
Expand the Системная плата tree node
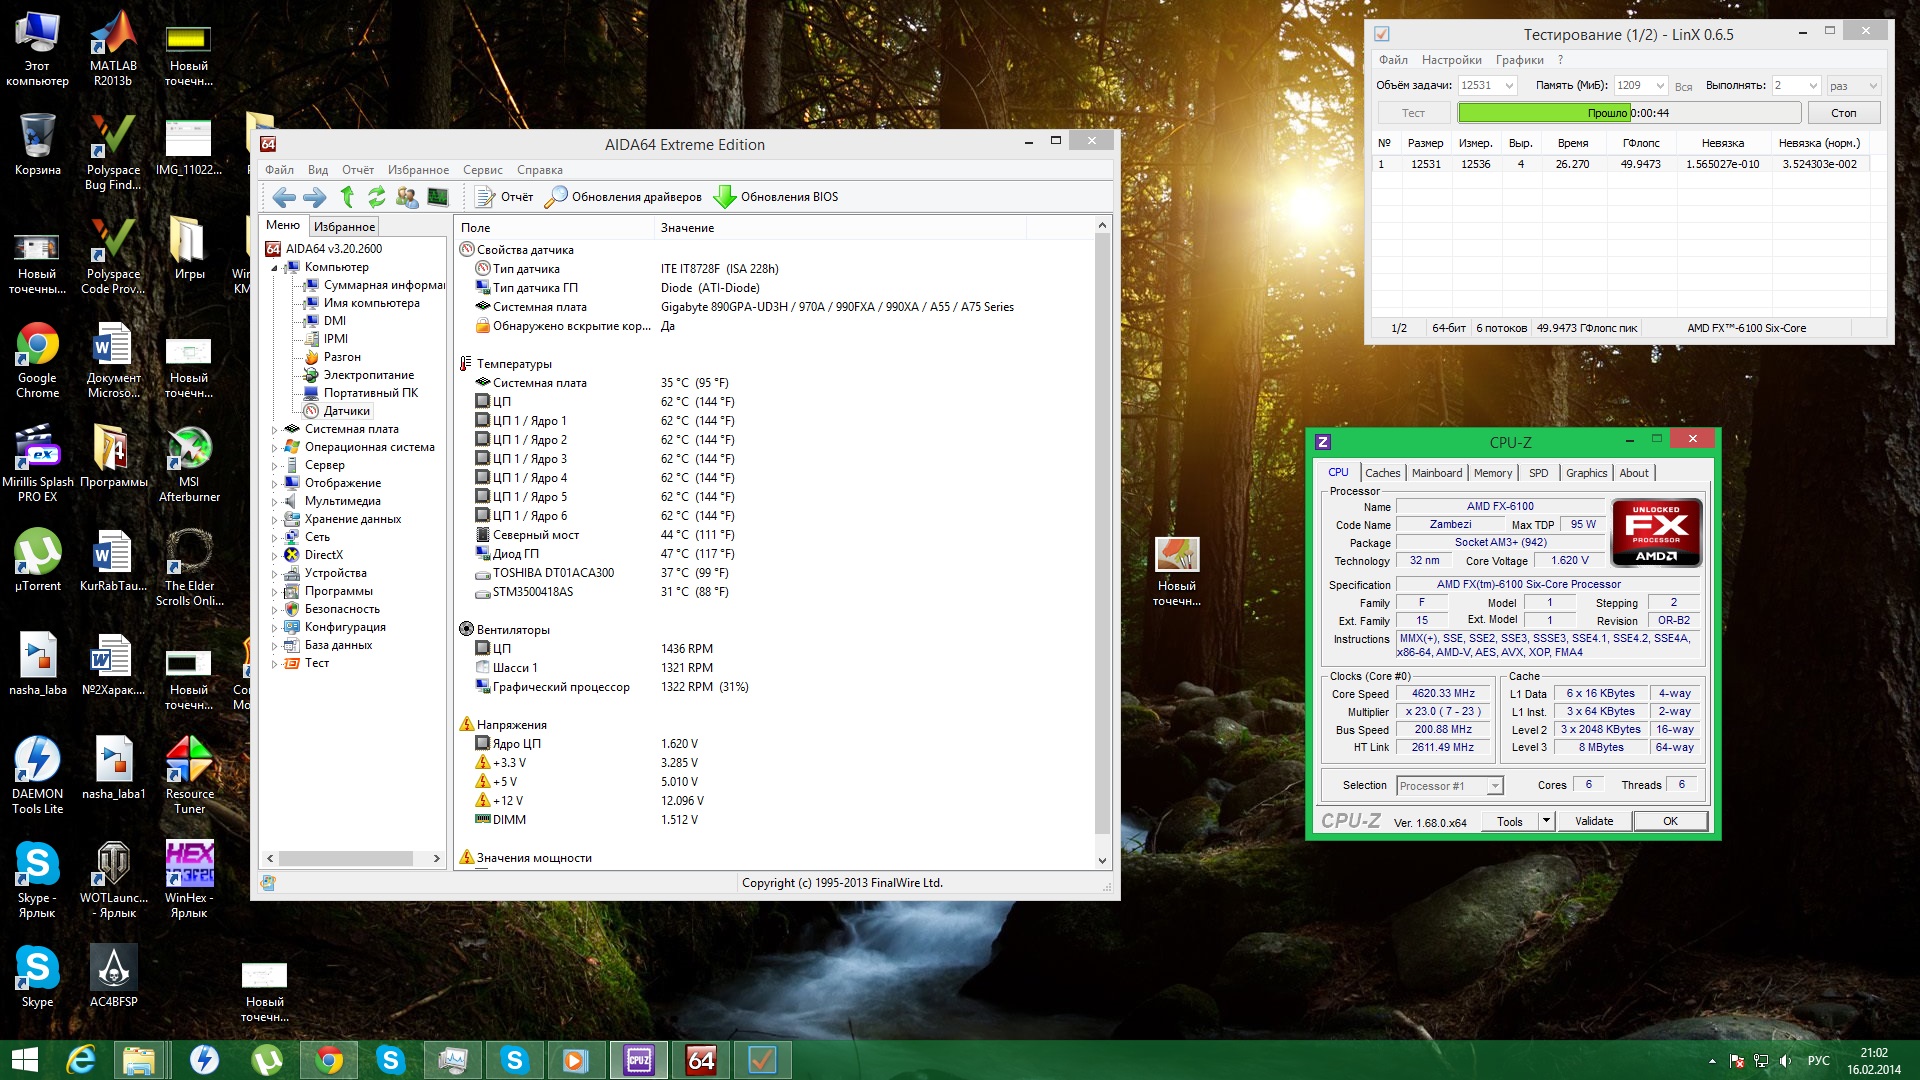click(274, 430)
